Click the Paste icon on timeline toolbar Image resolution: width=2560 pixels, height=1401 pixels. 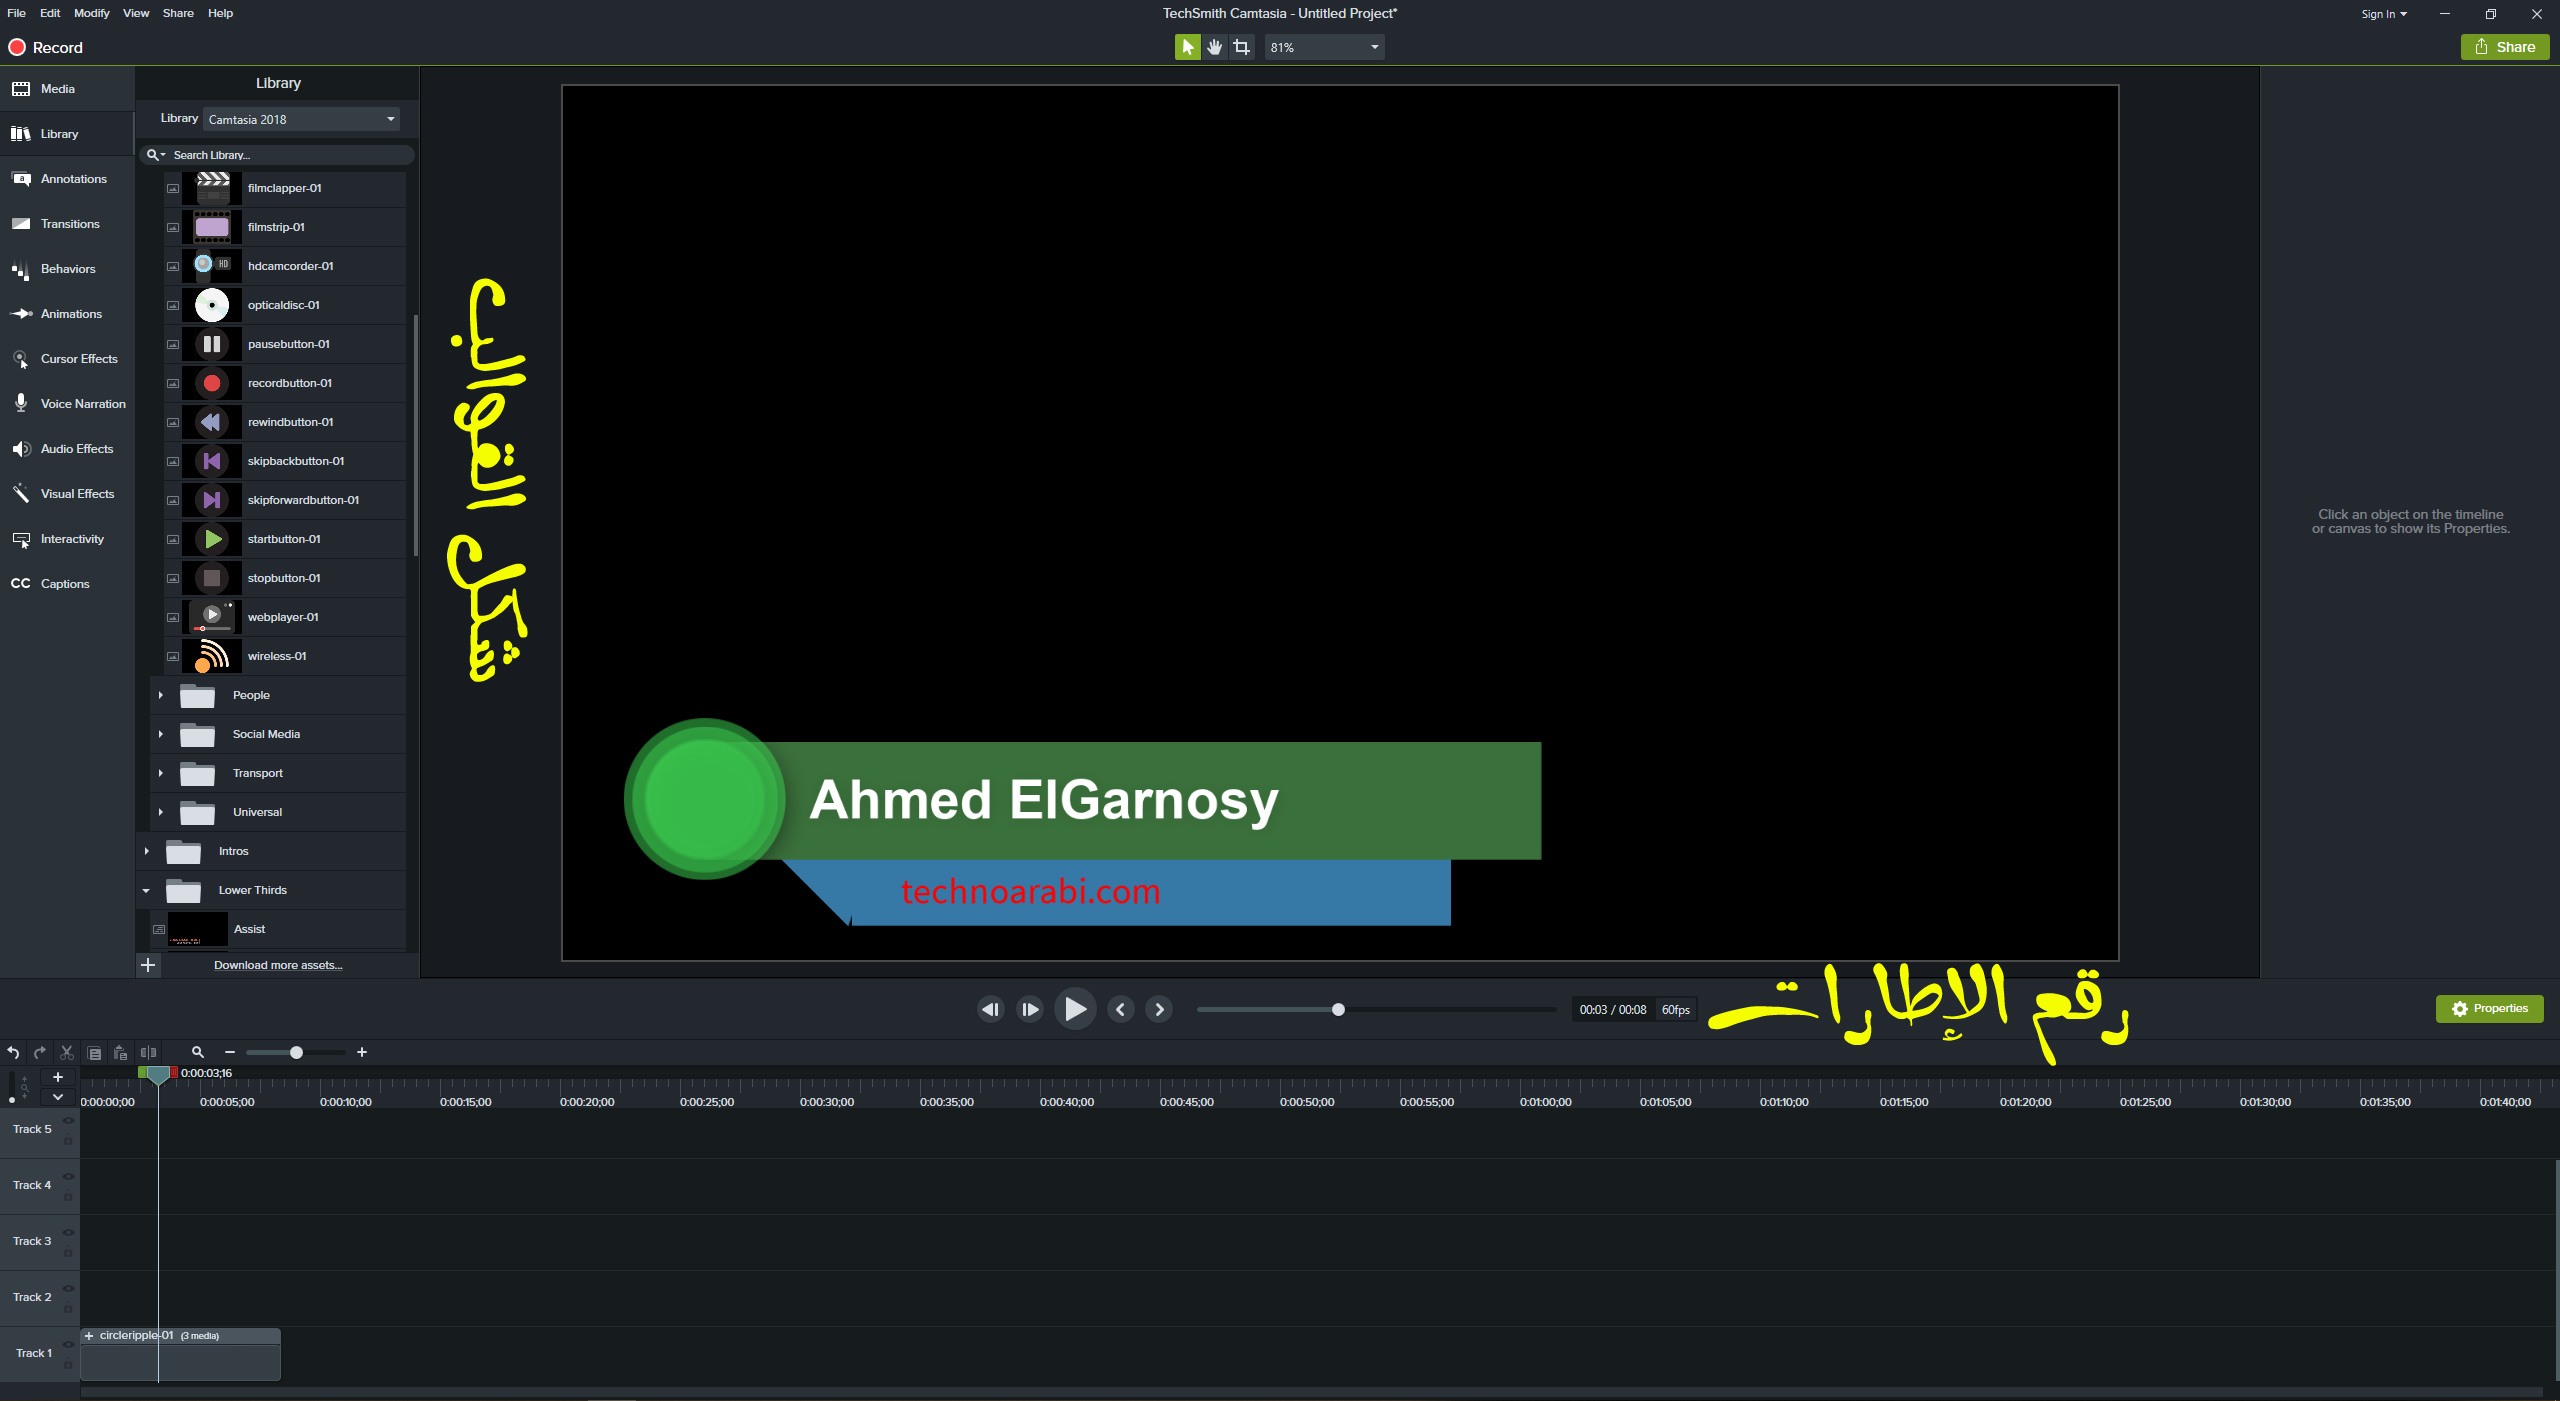[121, 1052]
